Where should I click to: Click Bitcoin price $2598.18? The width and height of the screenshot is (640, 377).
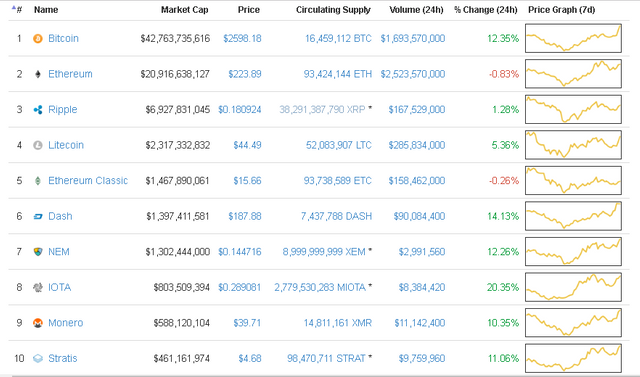(x=242, y=38)
